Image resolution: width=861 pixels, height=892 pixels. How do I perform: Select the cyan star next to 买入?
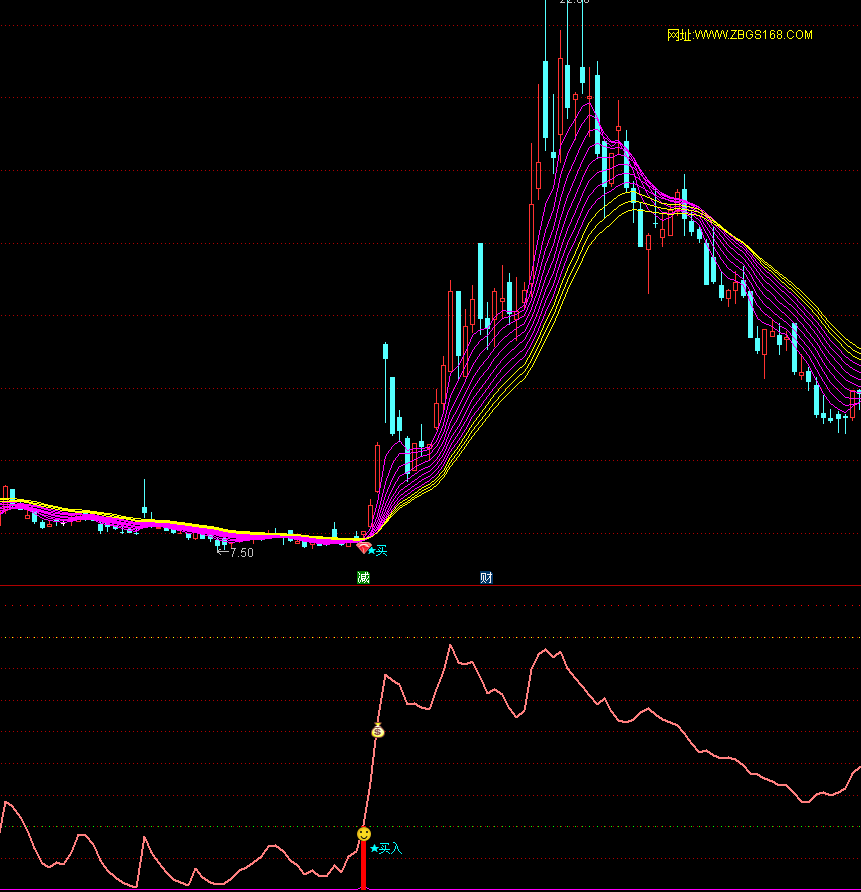click(375, 848)
